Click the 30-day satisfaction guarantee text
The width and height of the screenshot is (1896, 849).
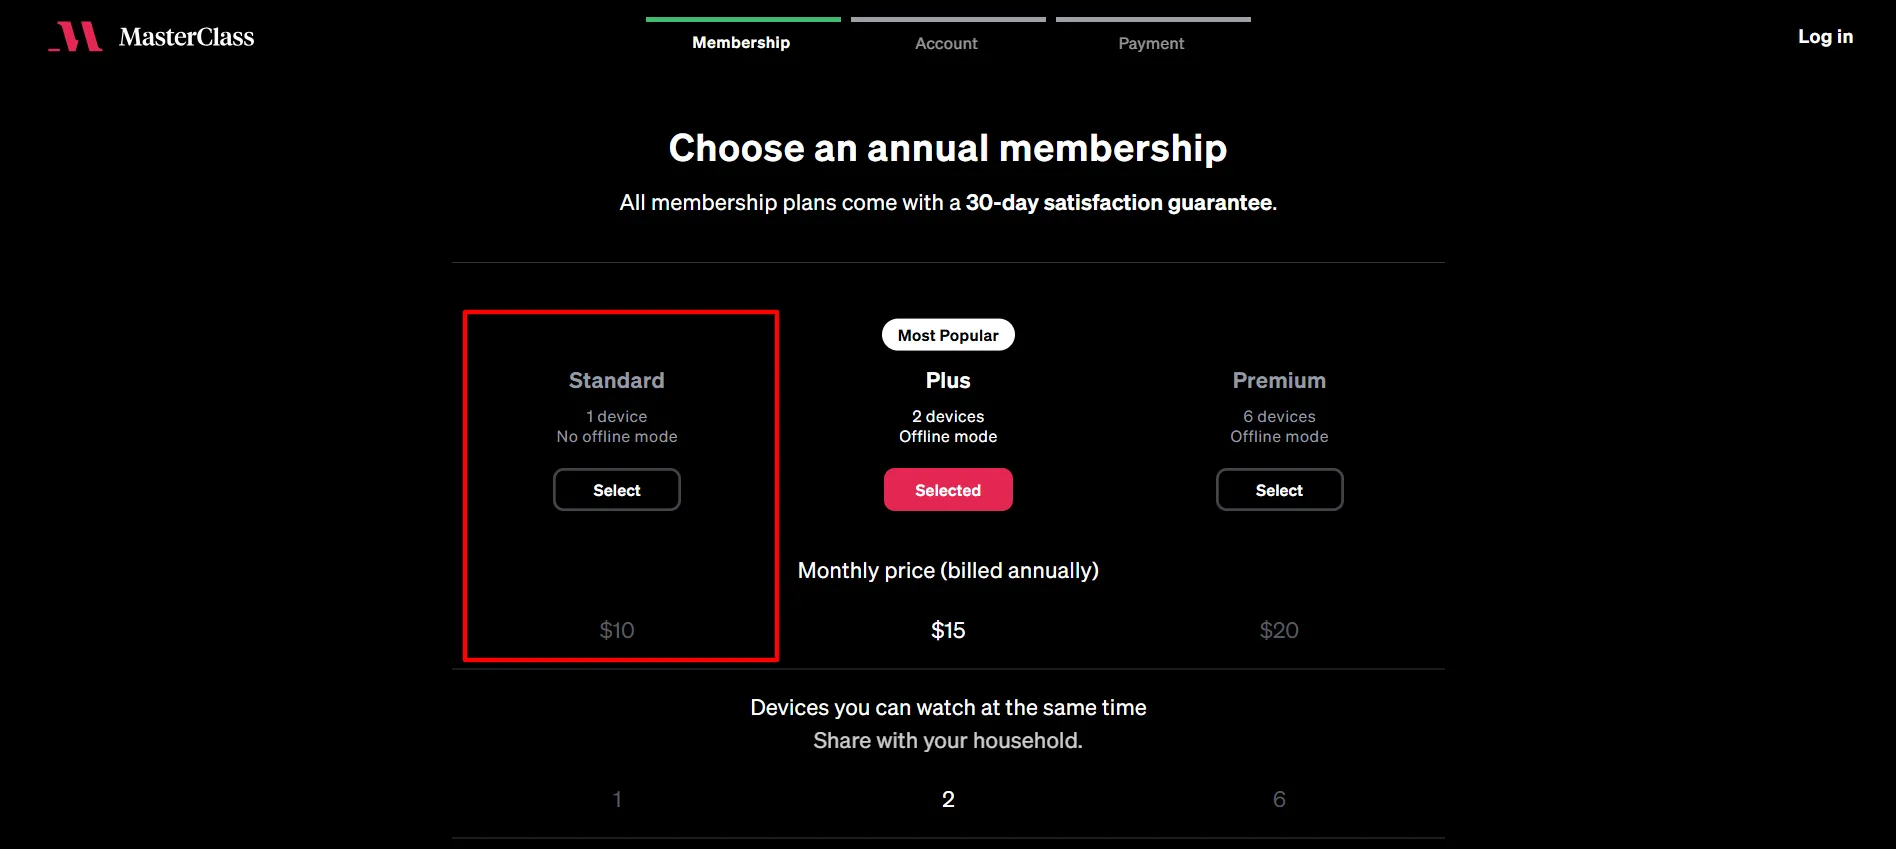click(x=1119, y=203)
